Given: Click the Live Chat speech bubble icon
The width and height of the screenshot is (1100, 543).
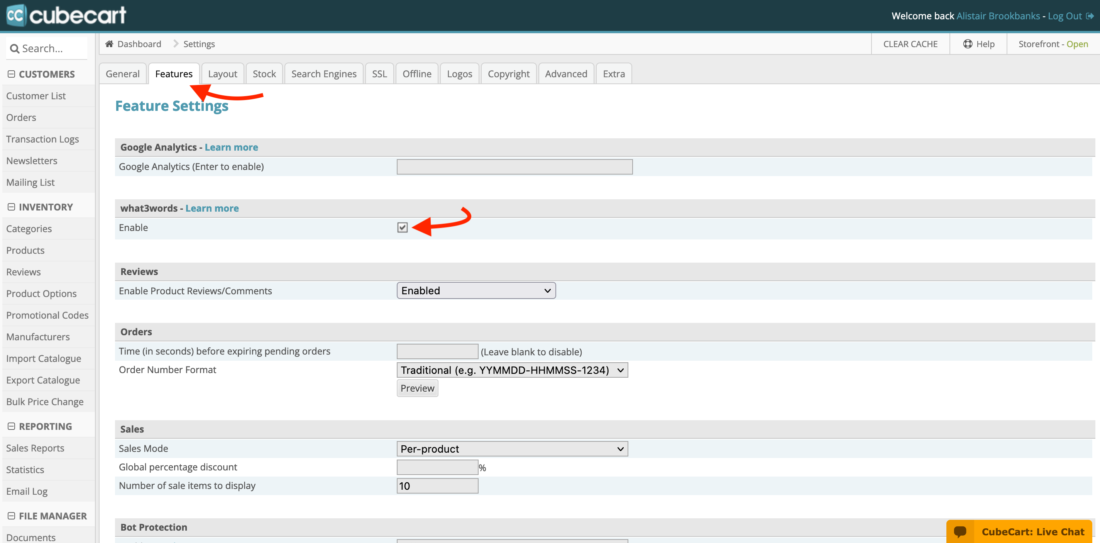Looking at the screenshot, I should click(960, 532).
